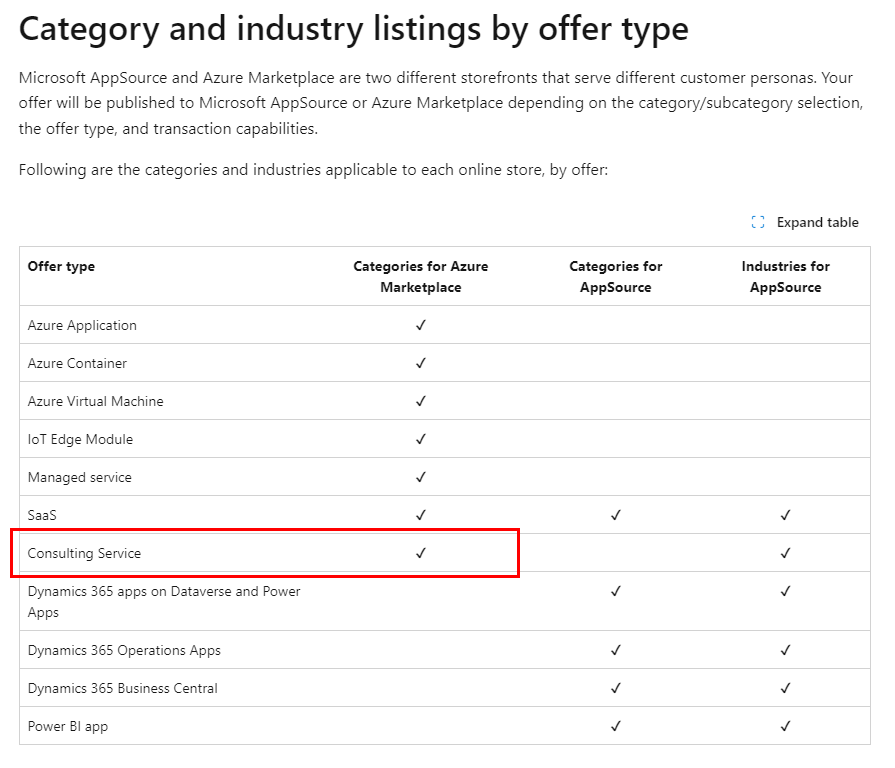Image resolution: width=895 pixels, height=768 pixels.
Task: Click the Consulting Service row label
Action: (x=84, y=553)
